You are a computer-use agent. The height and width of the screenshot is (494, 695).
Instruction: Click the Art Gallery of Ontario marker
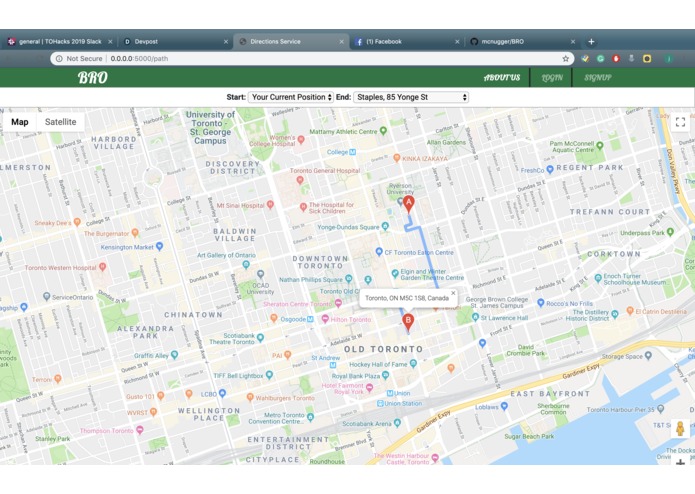pos(246,265)
